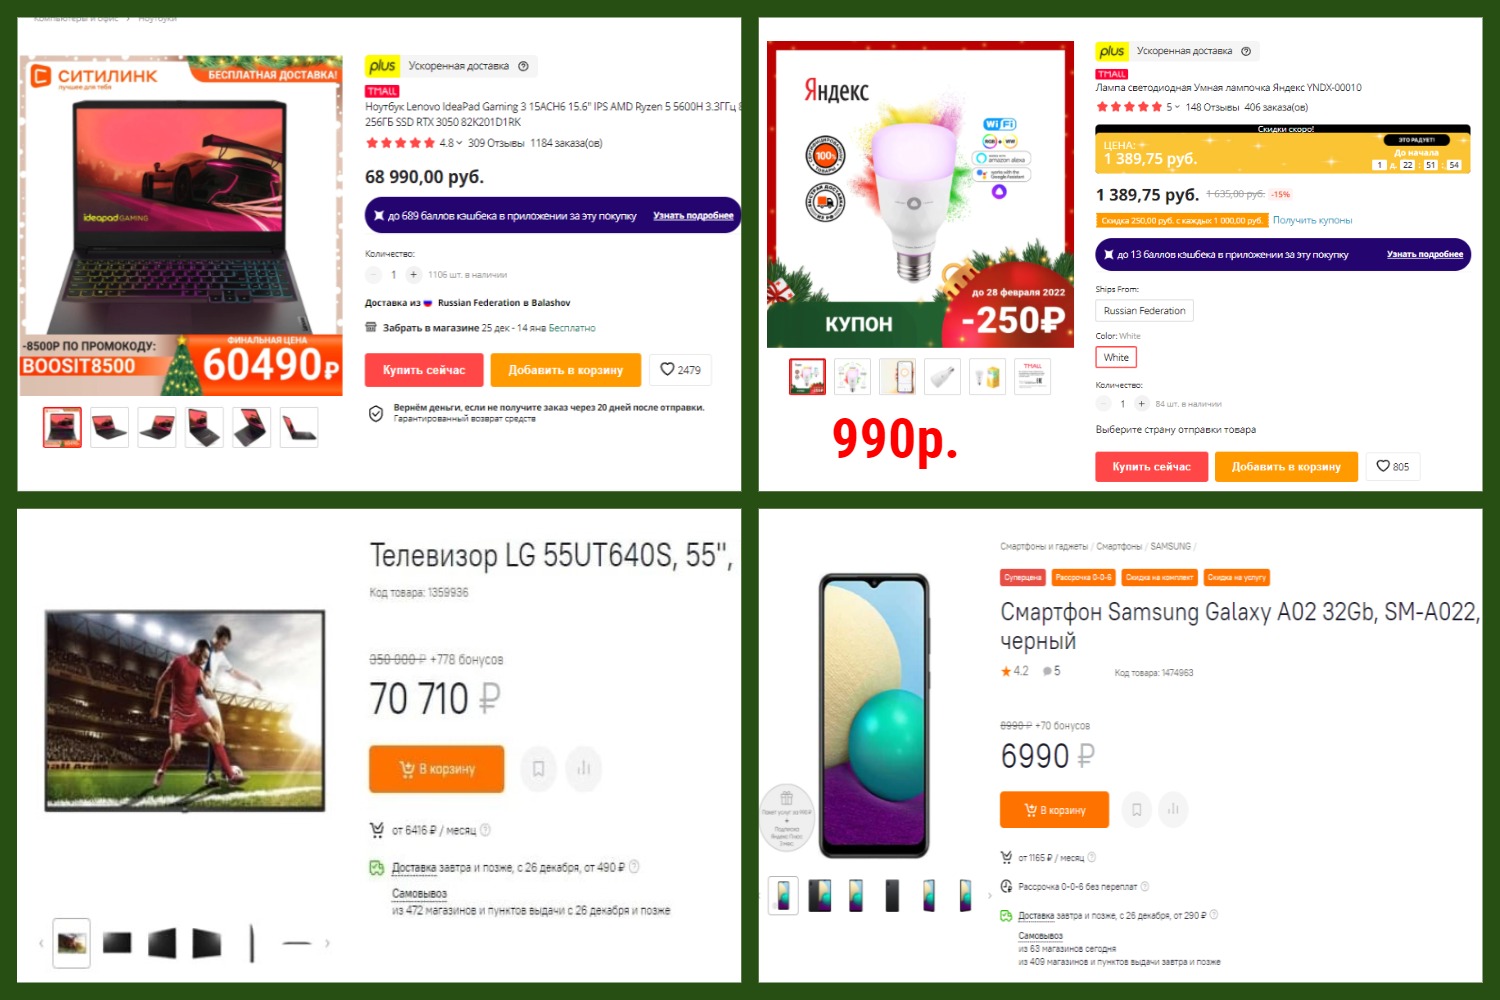Click Получить купоны link

pyautogui.click(x=1312, y=220)
